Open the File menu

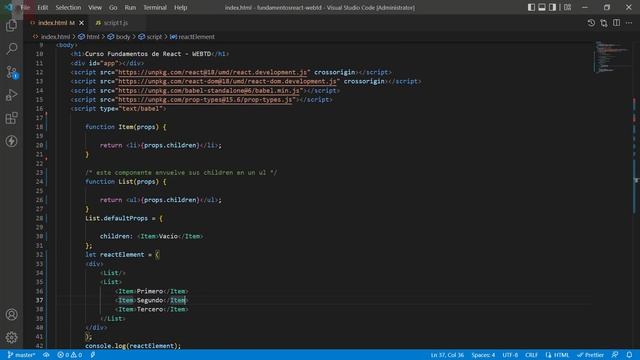[25, 7]
